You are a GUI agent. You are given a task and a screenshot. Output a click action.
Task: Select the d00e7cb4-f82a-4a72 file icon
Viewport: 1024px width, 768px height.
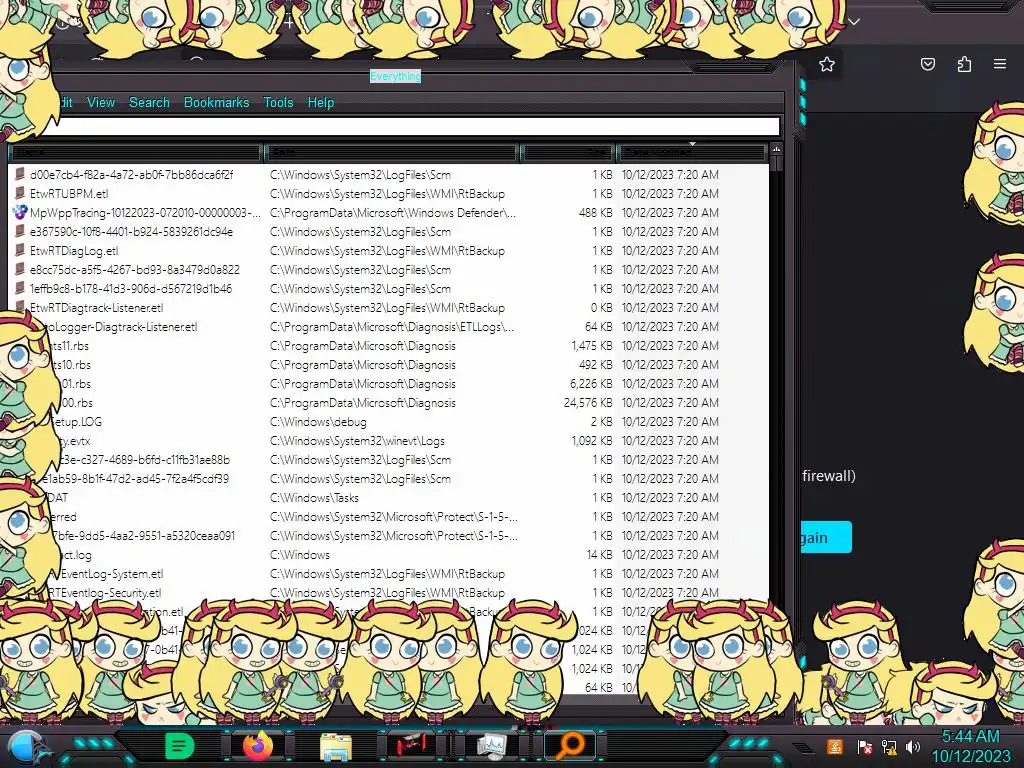point(20,174)
